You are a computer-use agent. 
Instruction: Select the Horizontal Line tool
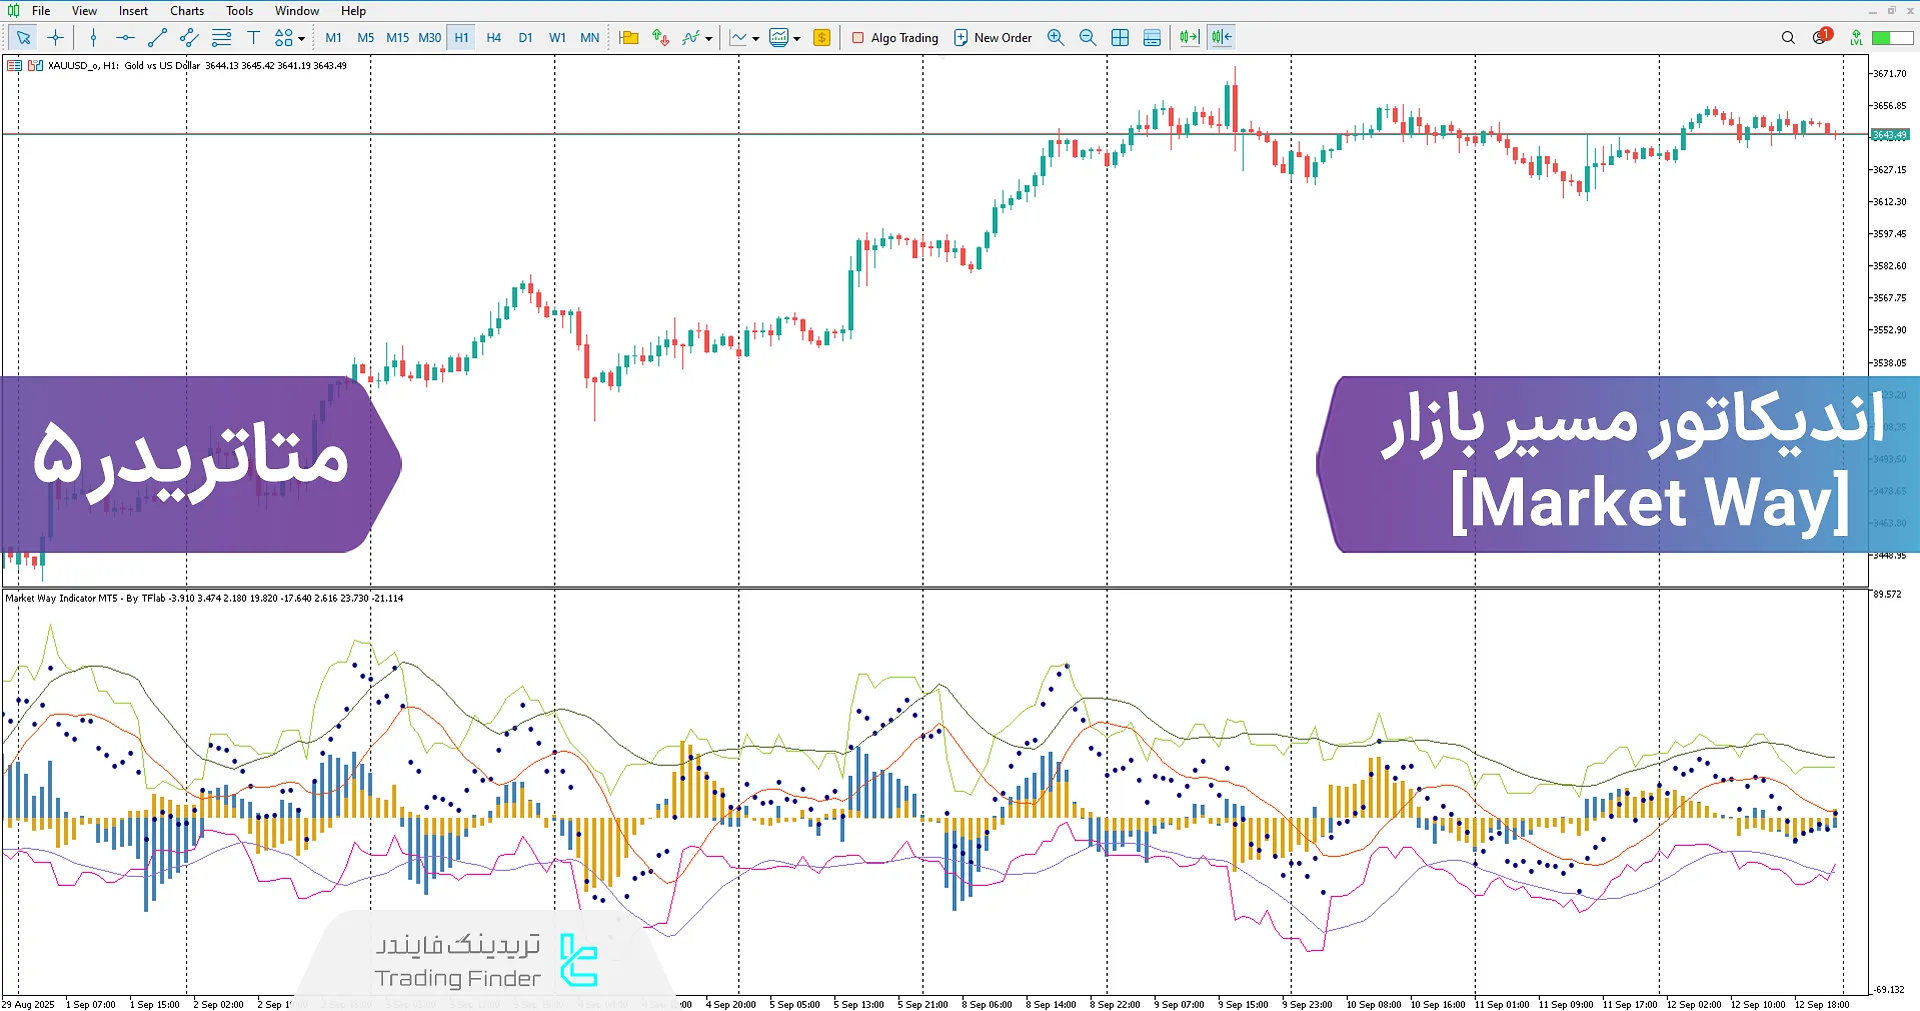(x=126, y=37)
